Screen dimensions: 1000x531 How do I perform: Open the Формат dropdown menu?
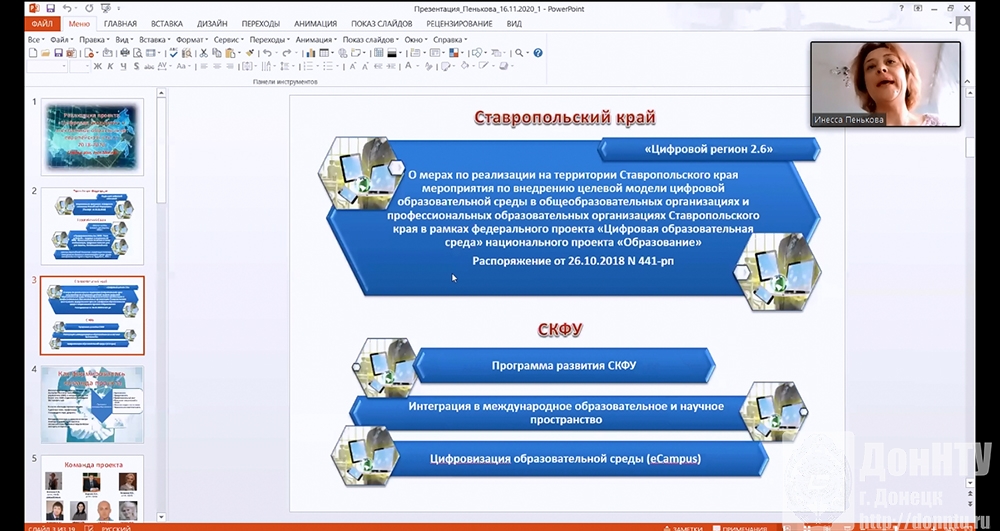(191, 40)
